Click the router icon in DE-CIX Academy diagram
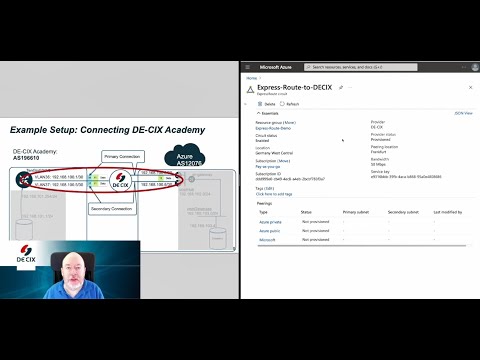 [x=24, y=180]
